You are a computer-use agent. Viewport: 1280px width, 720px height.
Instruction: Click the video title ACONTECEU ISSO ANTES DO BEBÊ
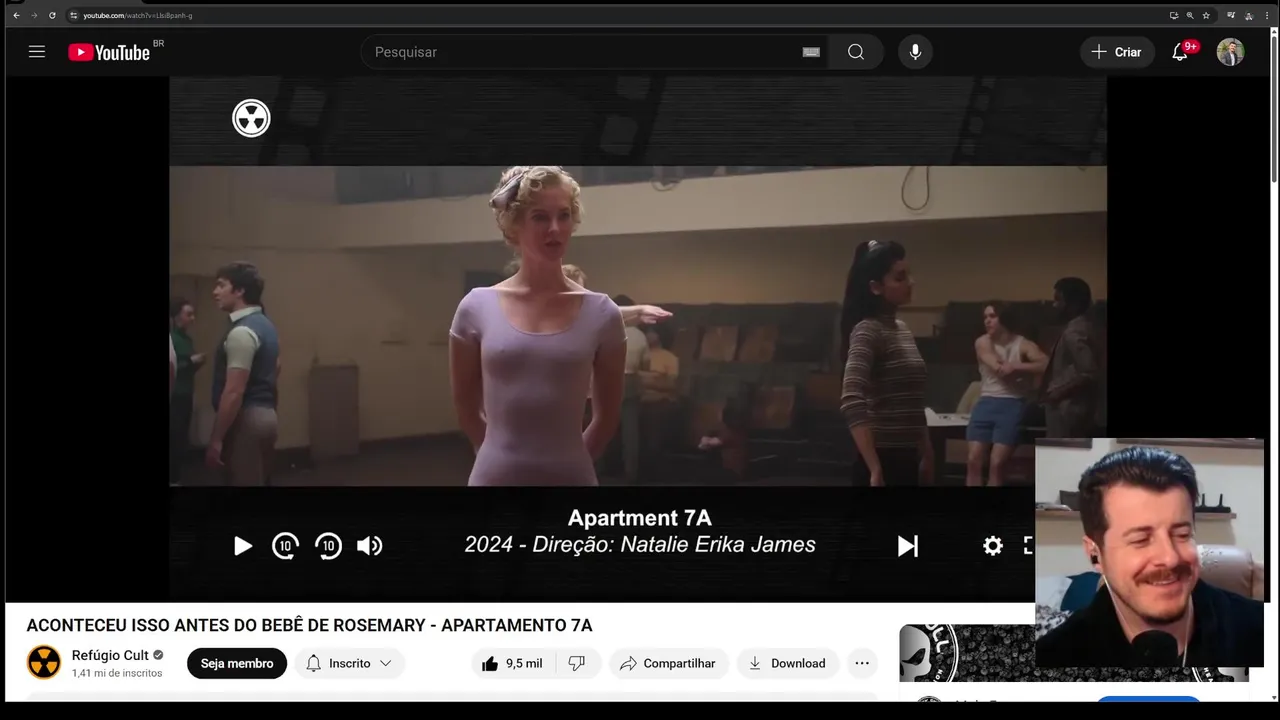pyautogui.click(x=309, y=626)
